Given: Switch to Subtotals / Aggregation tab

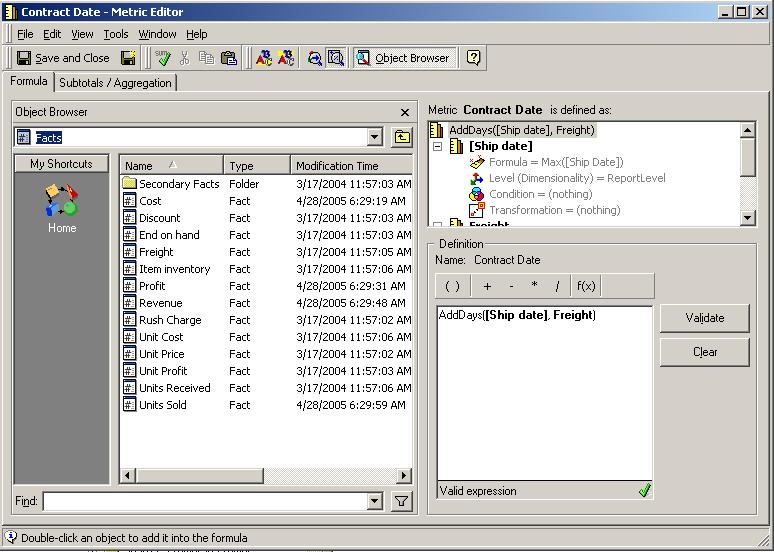Looking at the screenshot, I should (x=115, y=83).
